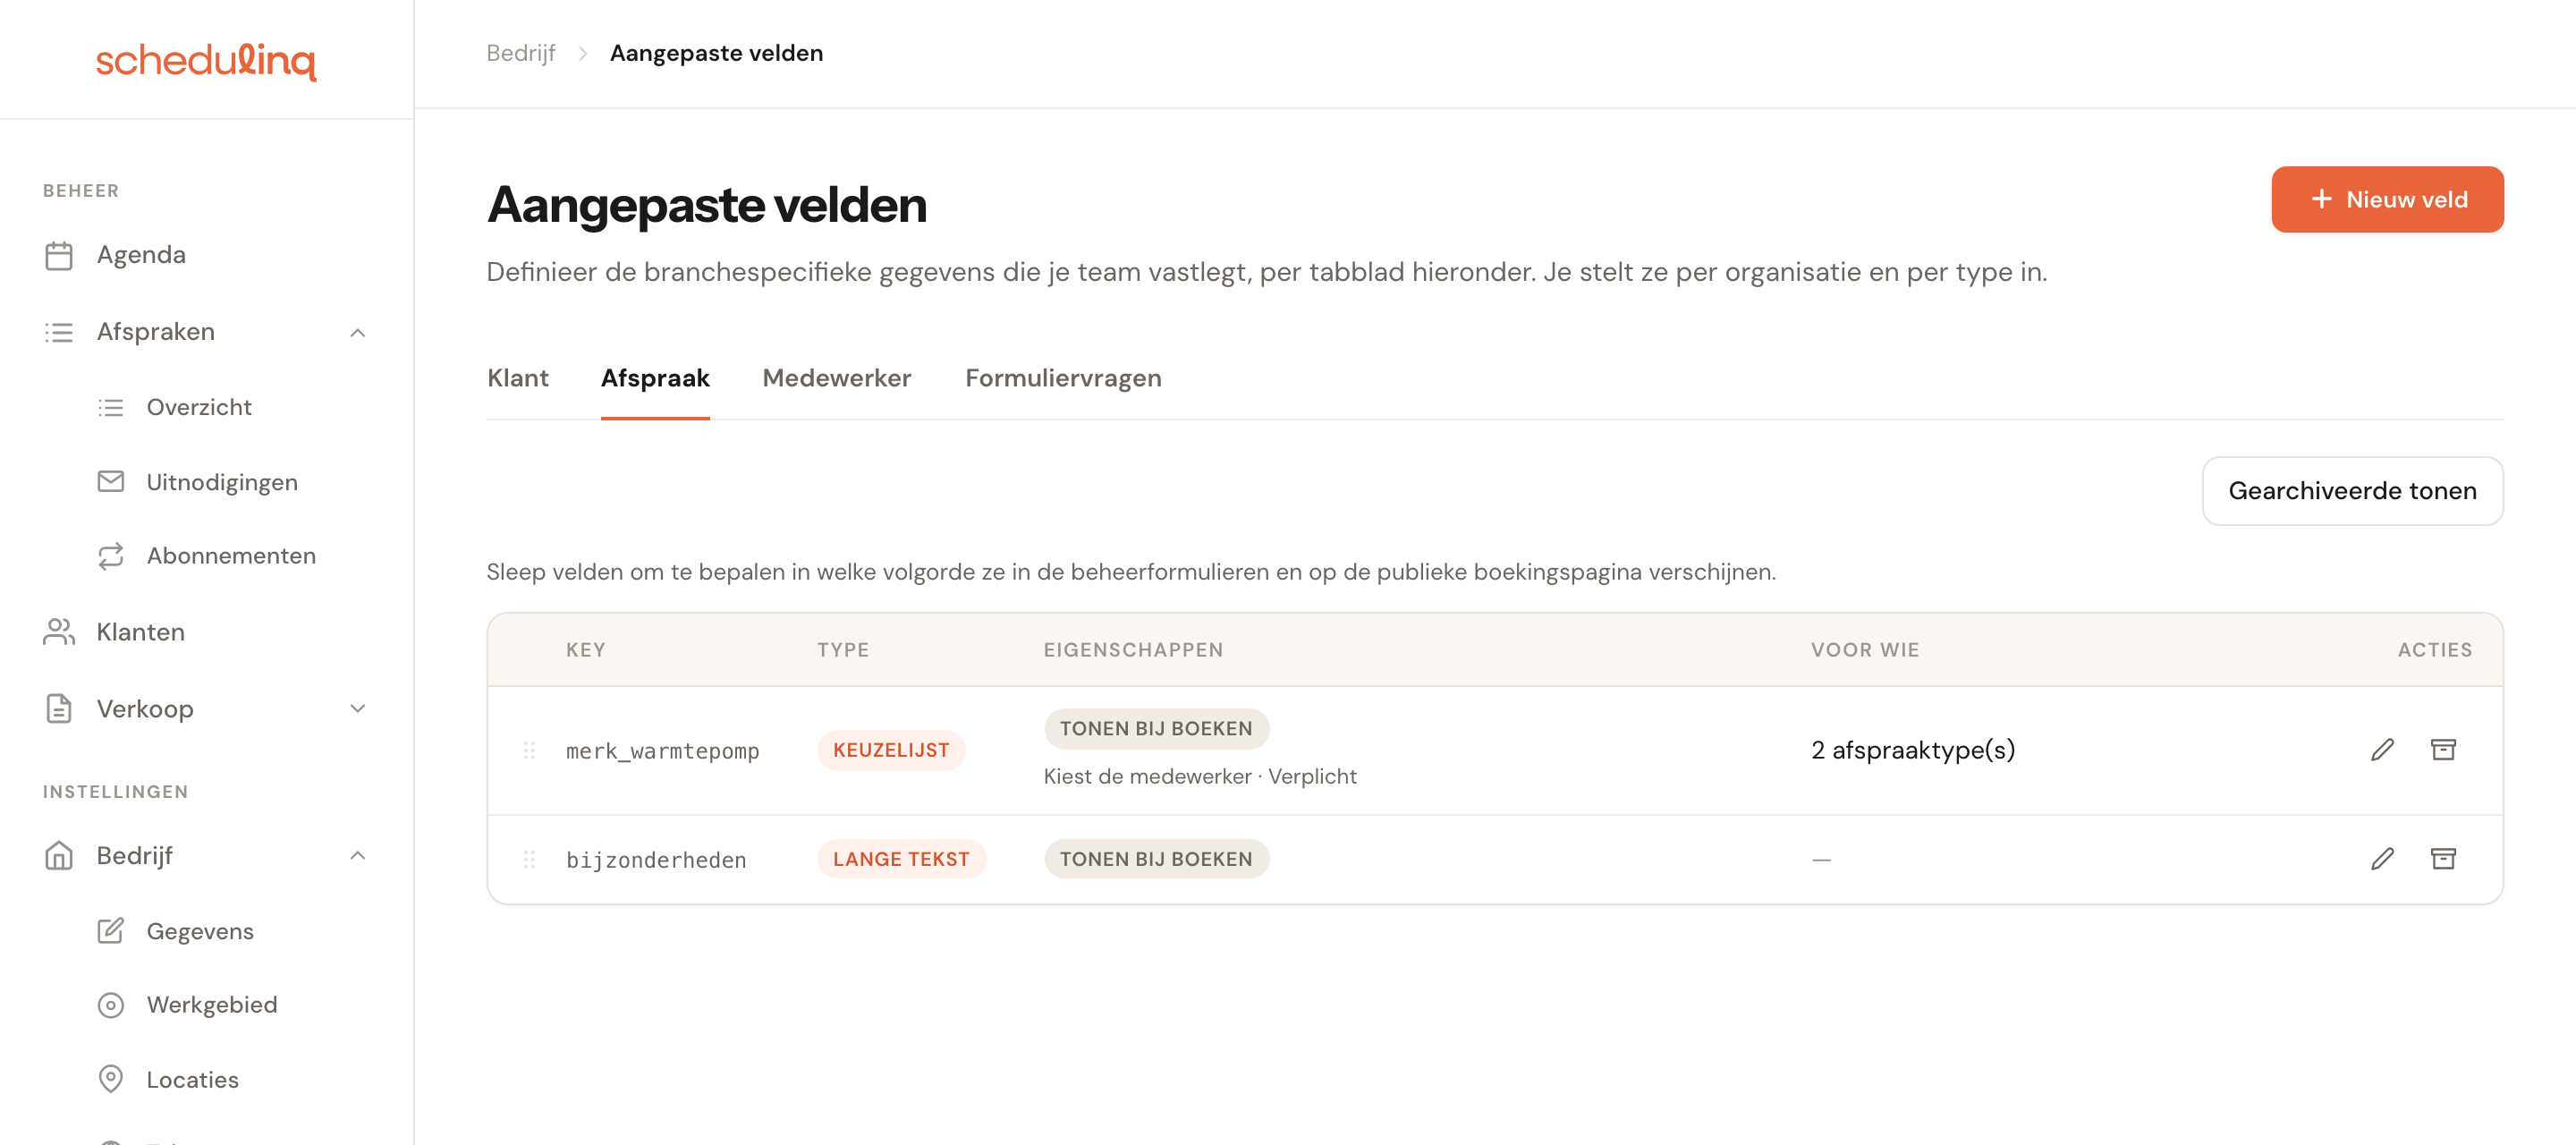Collapse the Bedrijf menu chevron

tap(358, 855)
